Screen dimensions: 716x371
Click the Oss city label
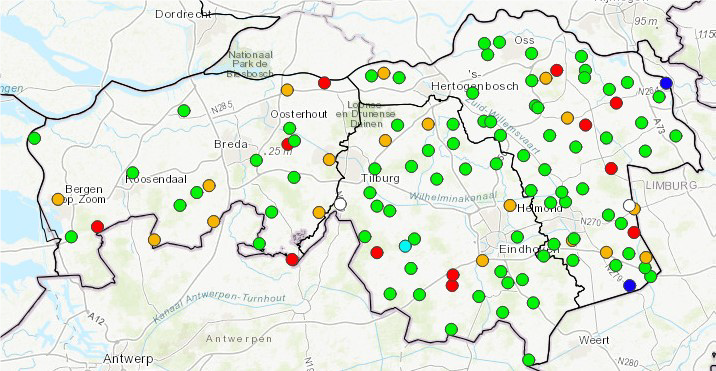pos(524,40)
